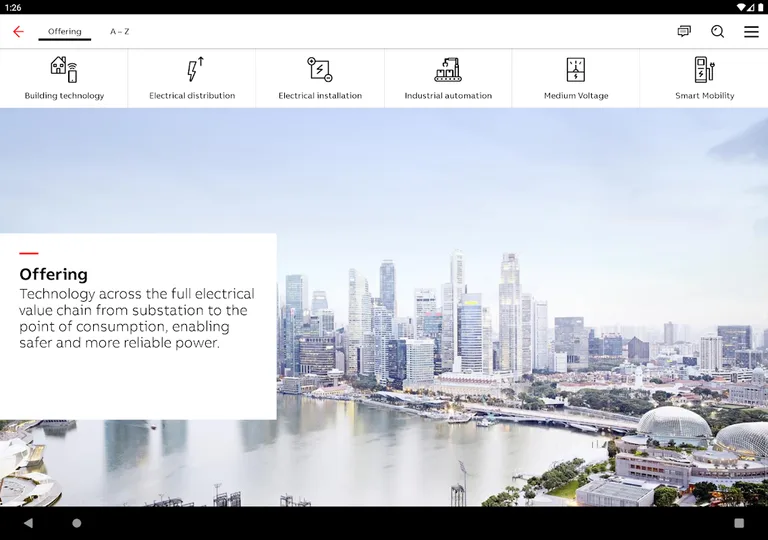Open the hamburger menu
The image size is (768, 540).
pos(751,31)
